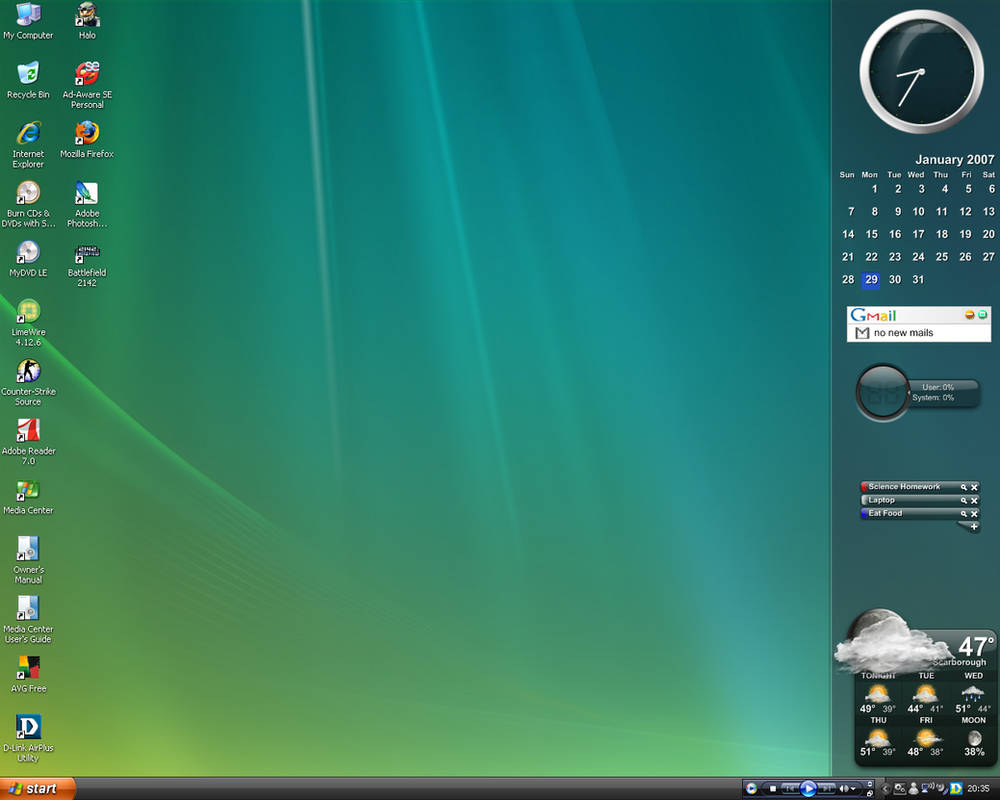Open the MyDVD LE shortcut

[x=28, y=258]
